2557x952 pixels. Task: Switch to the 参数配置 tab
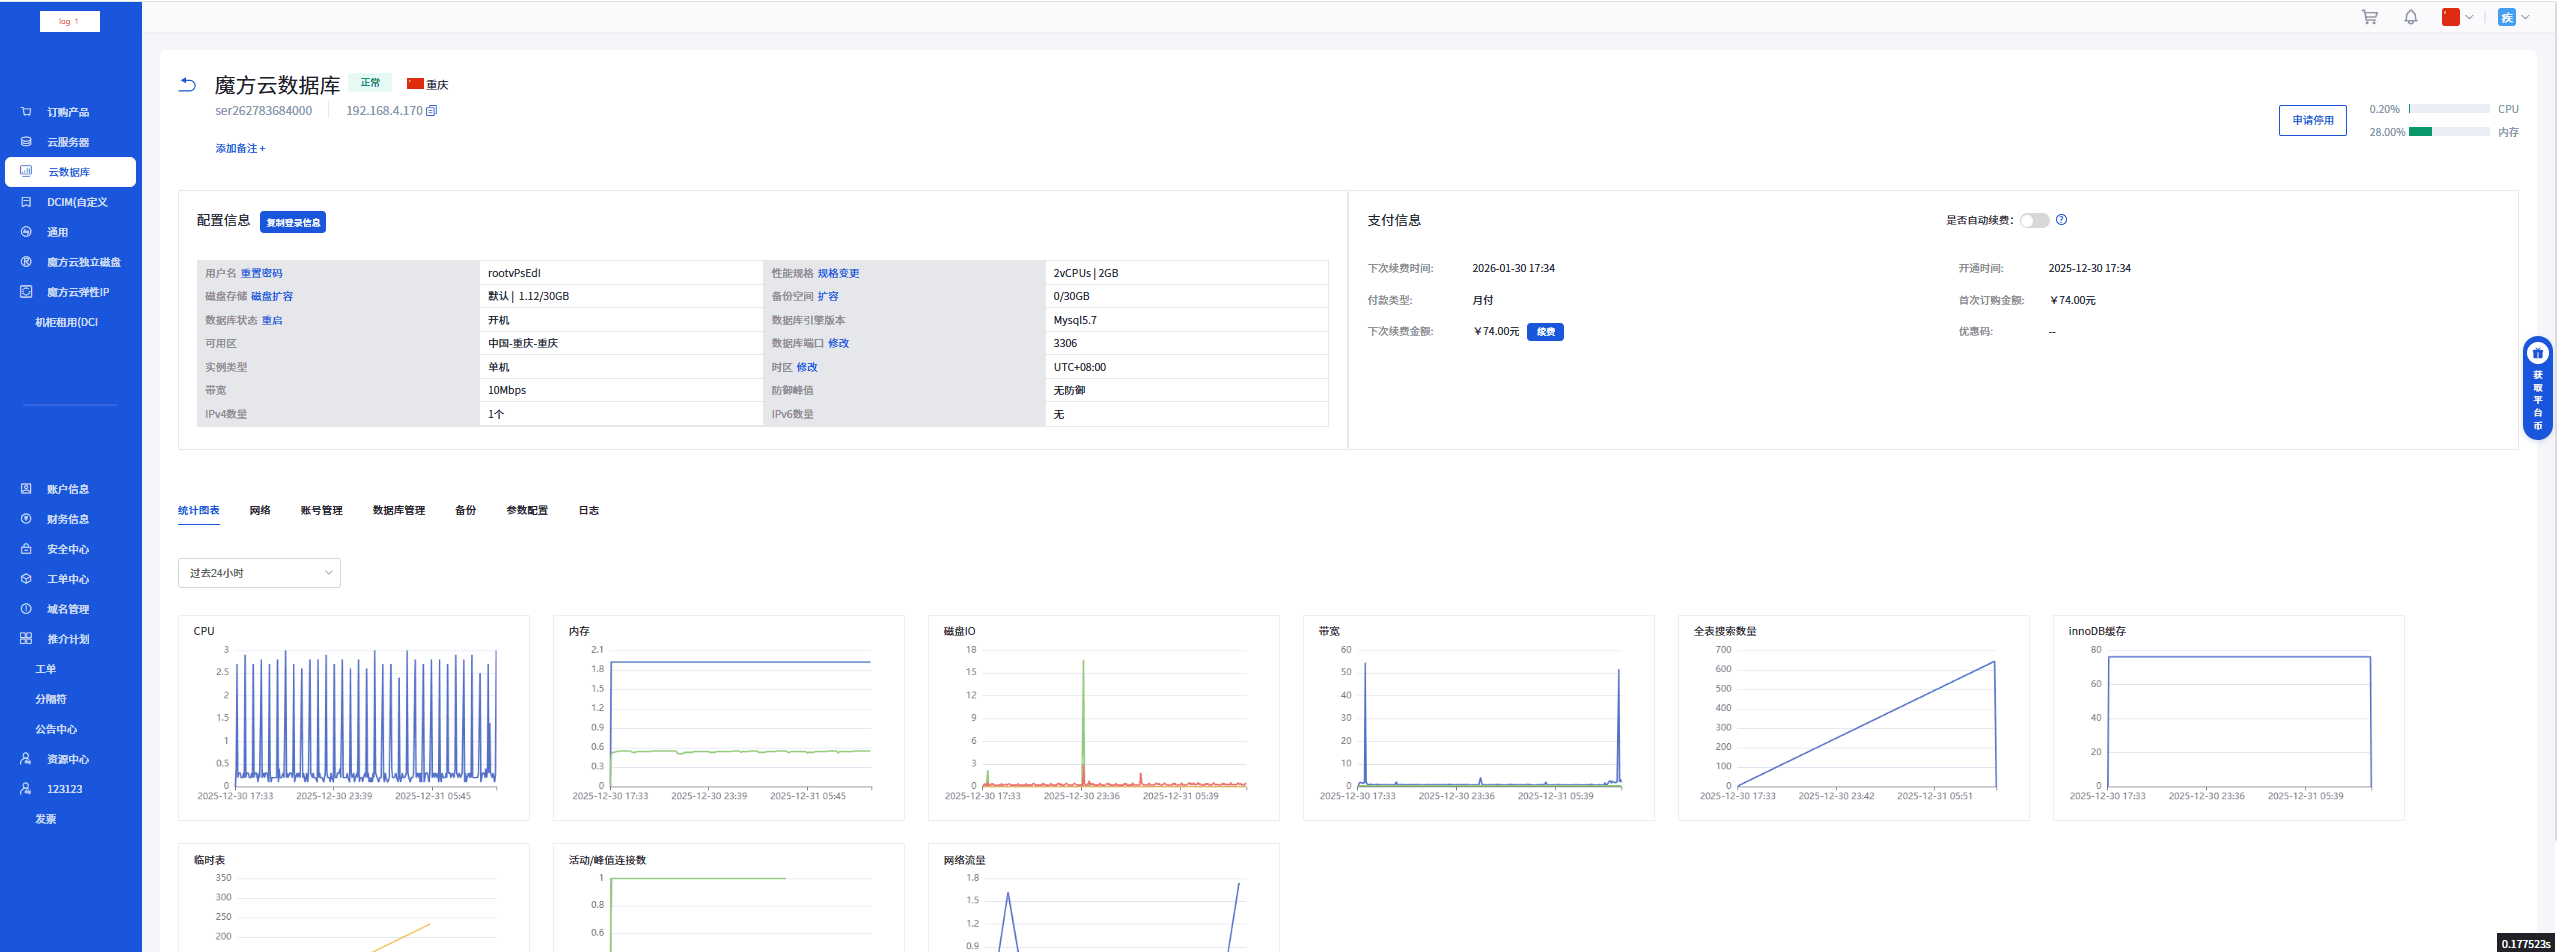tap(527, 511)
